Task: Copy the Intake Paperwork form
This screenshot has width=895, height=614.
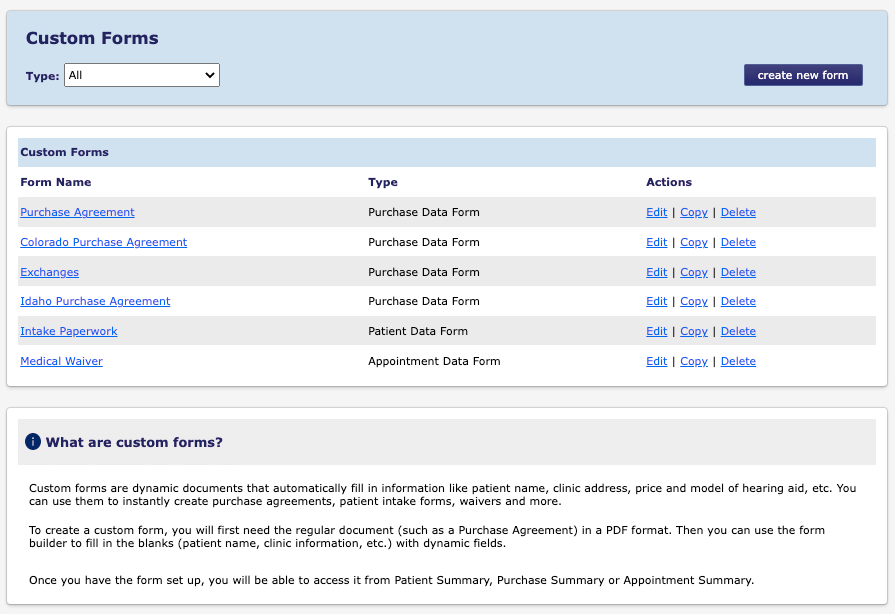Action: 694,332
